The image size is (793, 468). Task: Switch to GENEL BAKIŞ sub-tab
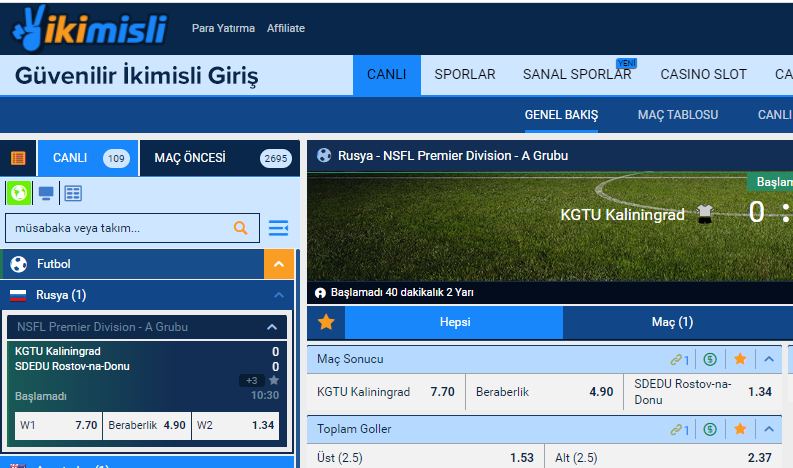[x=561, y=115]
